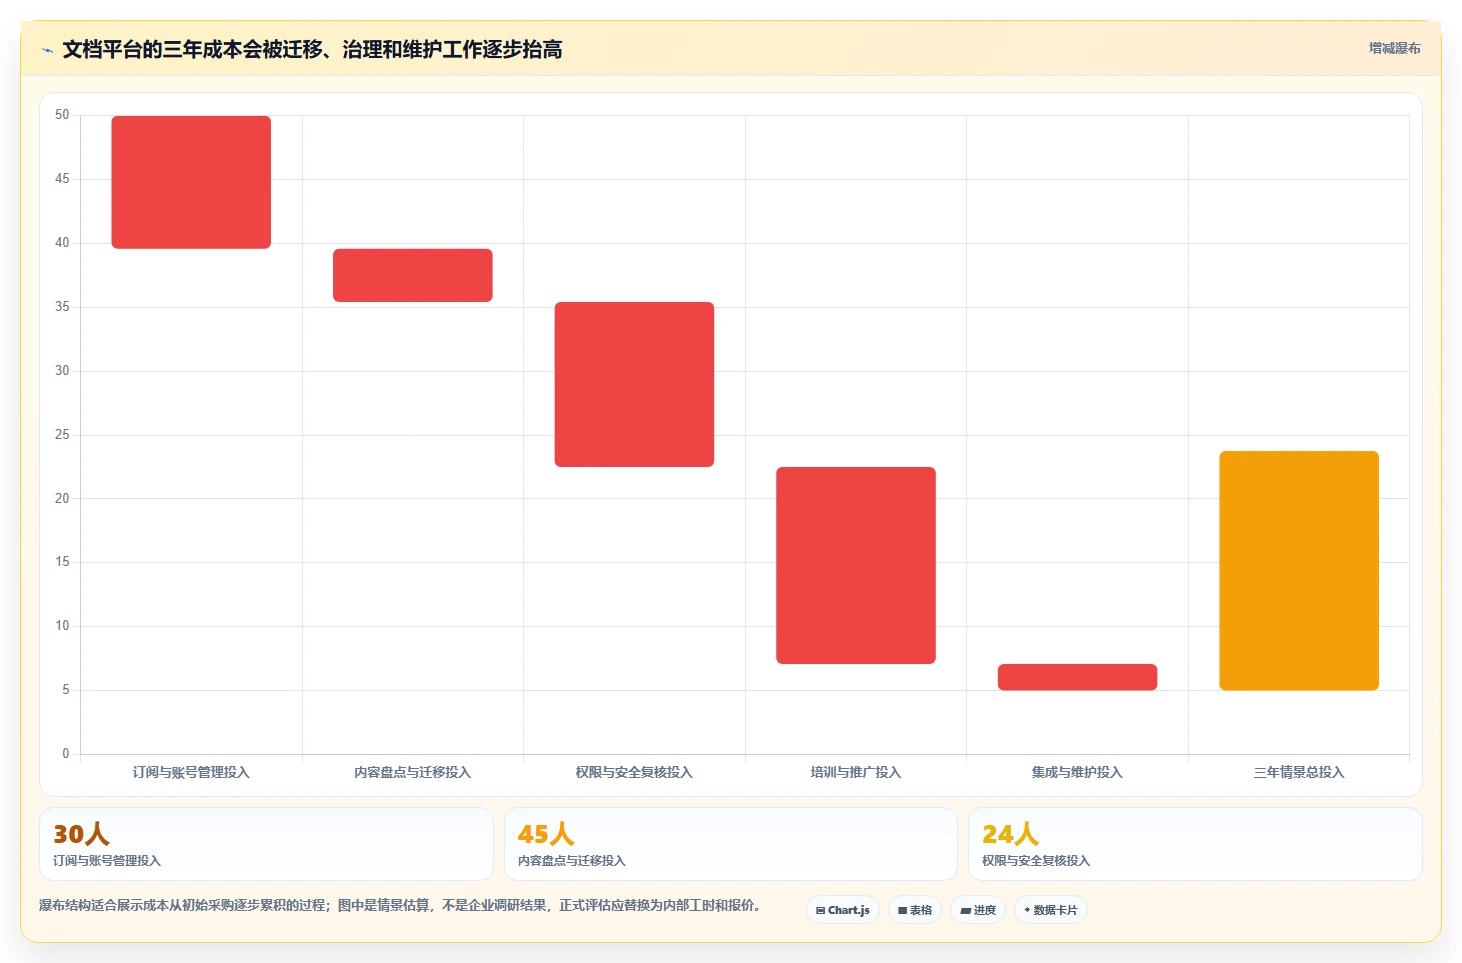This screenshot has height=963, width=1462.
Task: Click y-axis value 50
Action: (x=62, y=115)
